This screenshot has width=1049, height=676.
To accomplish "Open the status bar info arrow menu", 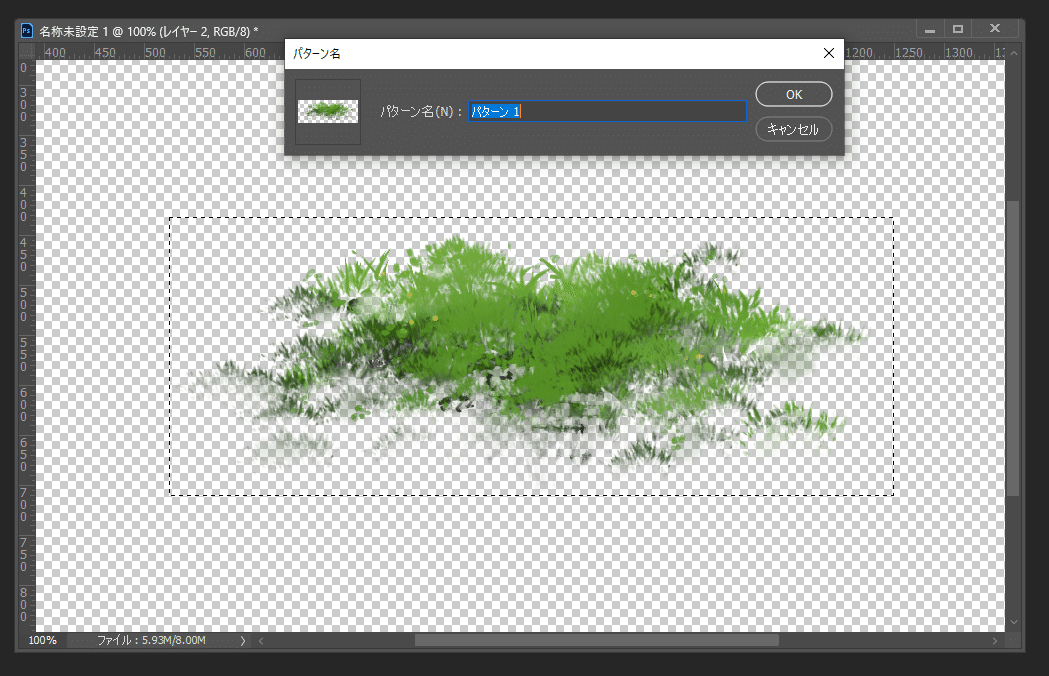I will coord(243,641).
